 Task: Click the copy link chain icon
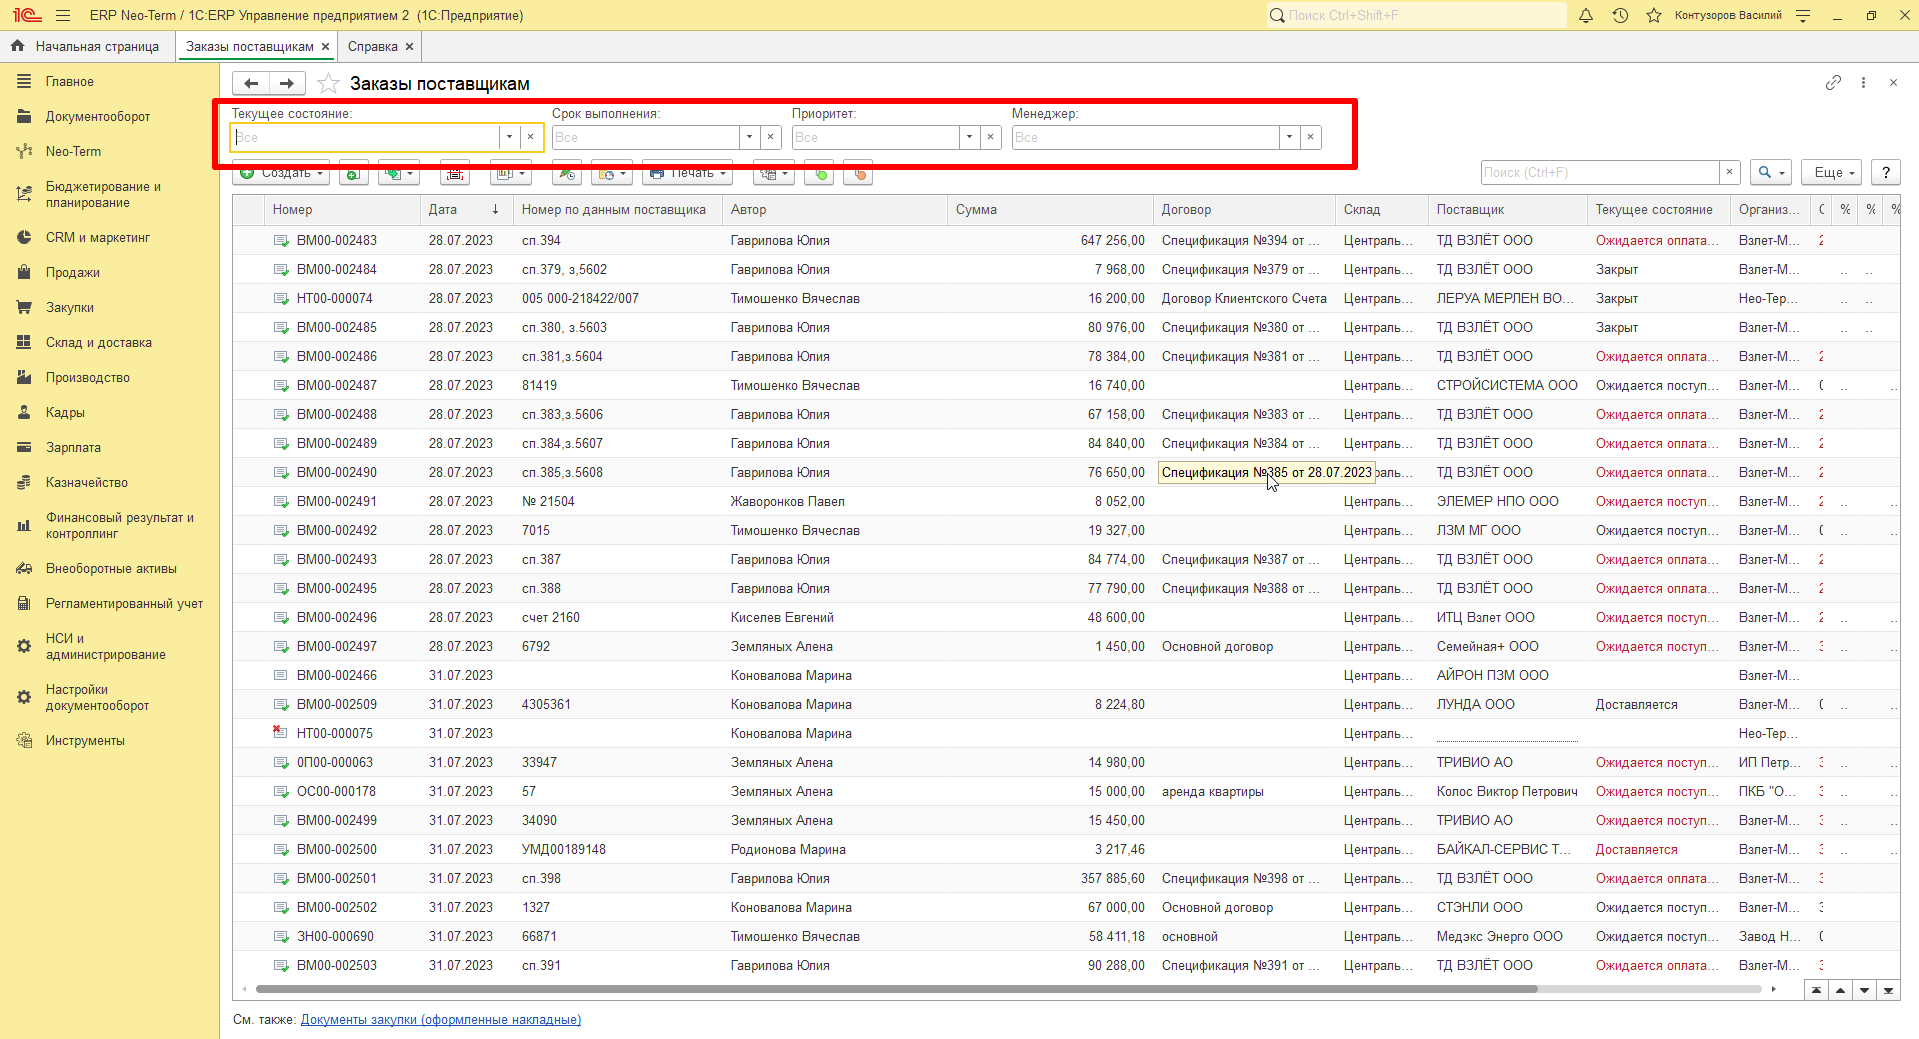coord(1833,83)
